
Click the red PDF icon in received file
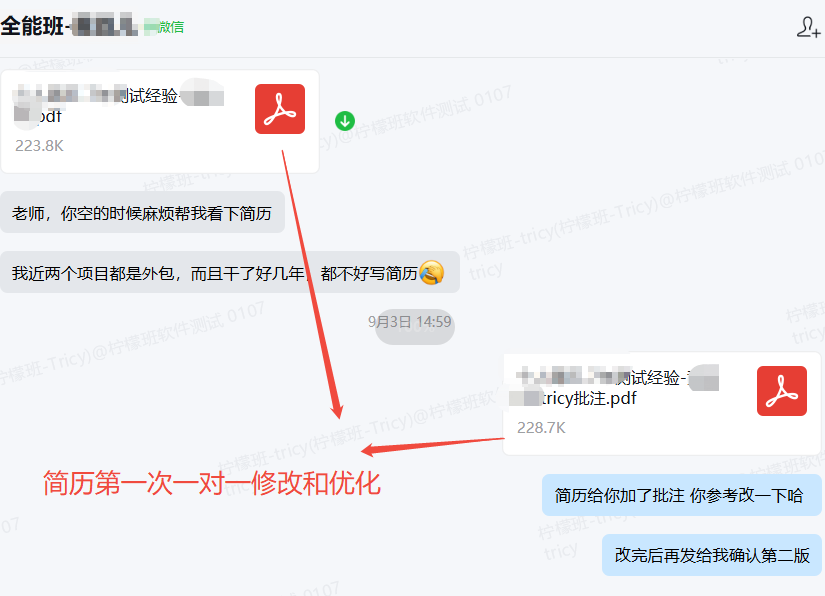point(280,109)
